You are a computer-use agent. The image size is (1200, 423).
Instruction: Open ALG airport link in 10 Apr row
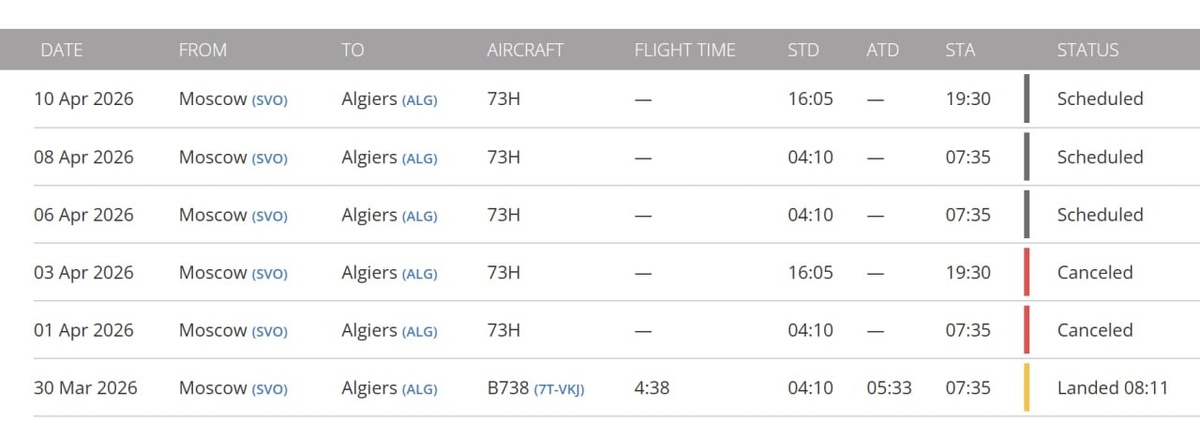419,101
